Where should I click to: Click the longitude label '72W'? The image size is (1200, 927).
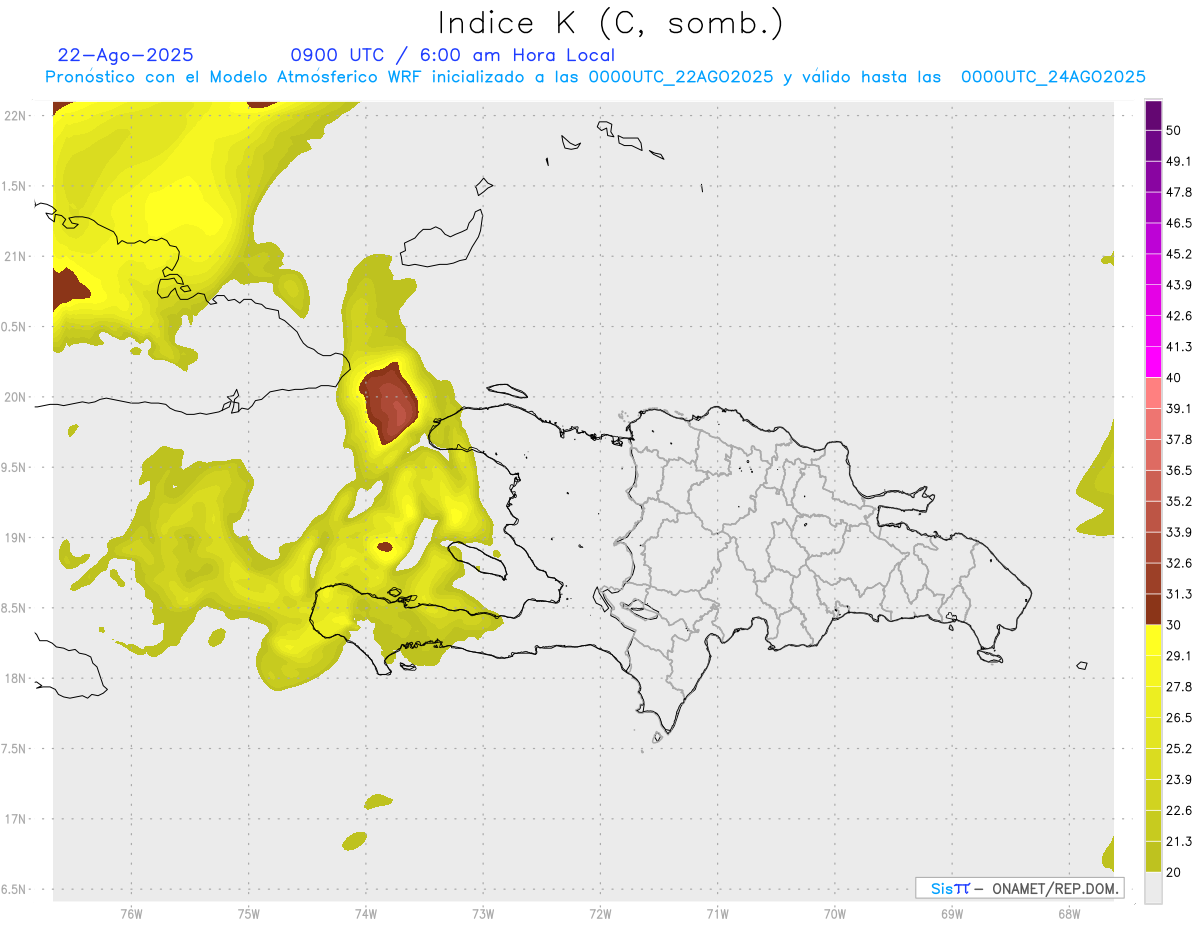point(600,914)
